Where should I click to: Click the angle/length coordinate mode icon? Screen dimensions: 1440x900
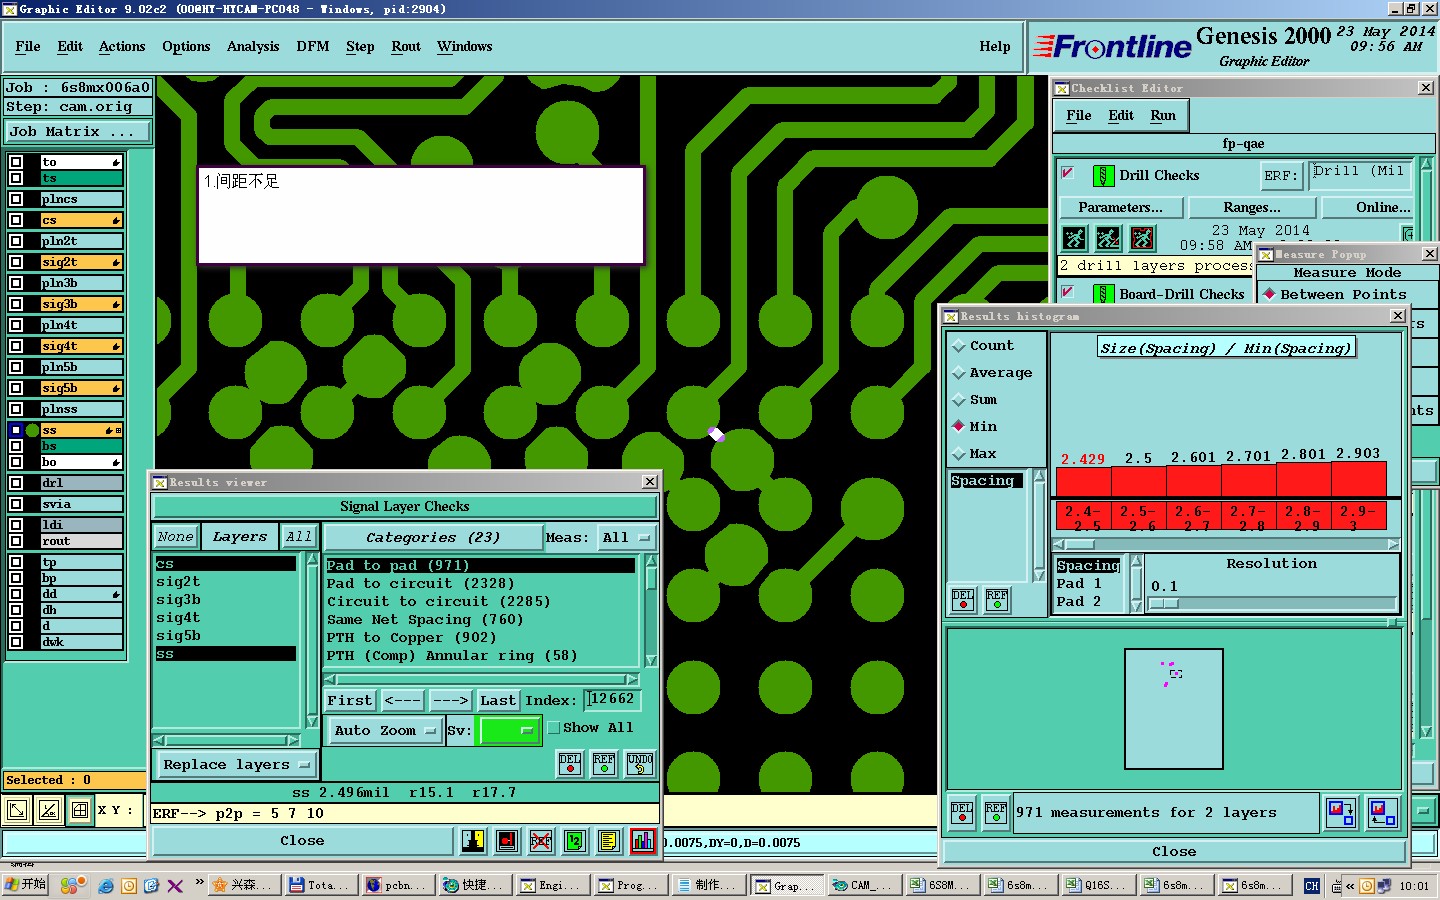(49, 810)
